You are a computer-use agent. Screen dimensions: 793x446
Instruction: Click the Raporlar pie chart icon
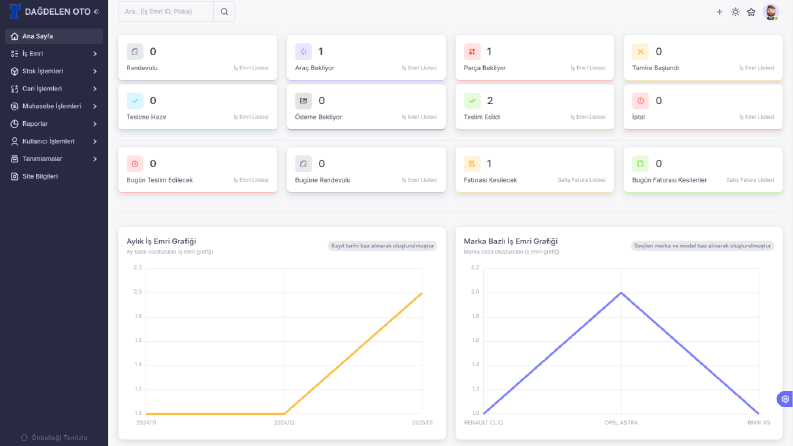(14, 124)
